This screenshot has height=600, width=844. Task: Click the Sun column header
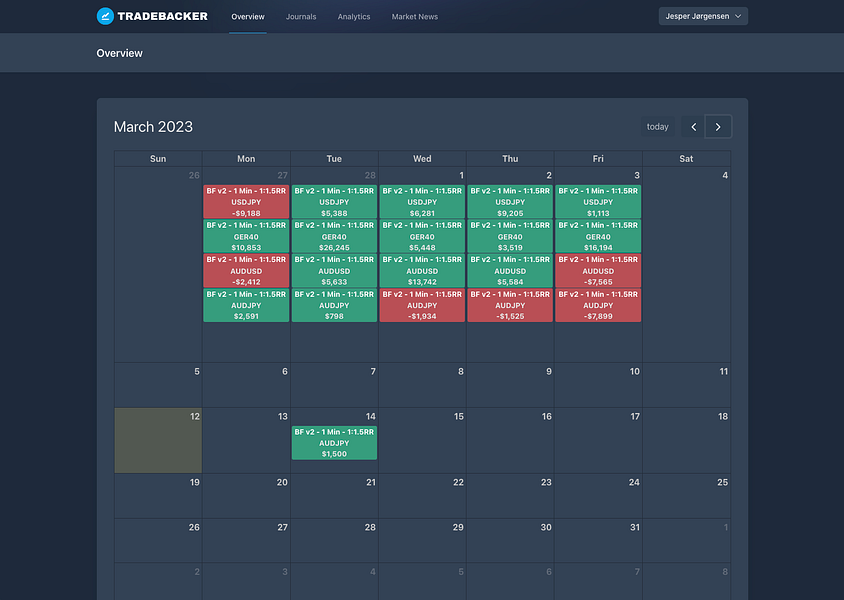[158, 159]
